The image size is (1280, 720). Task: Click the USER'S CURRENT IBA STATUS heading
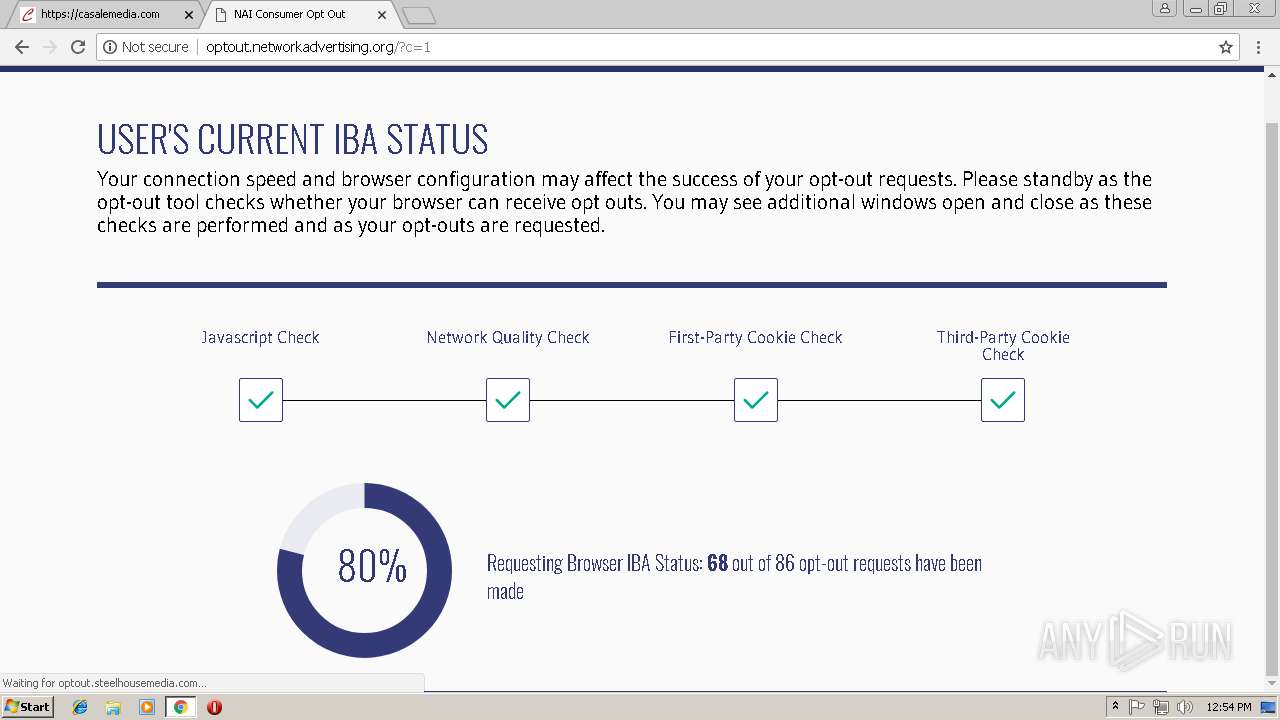293,140
